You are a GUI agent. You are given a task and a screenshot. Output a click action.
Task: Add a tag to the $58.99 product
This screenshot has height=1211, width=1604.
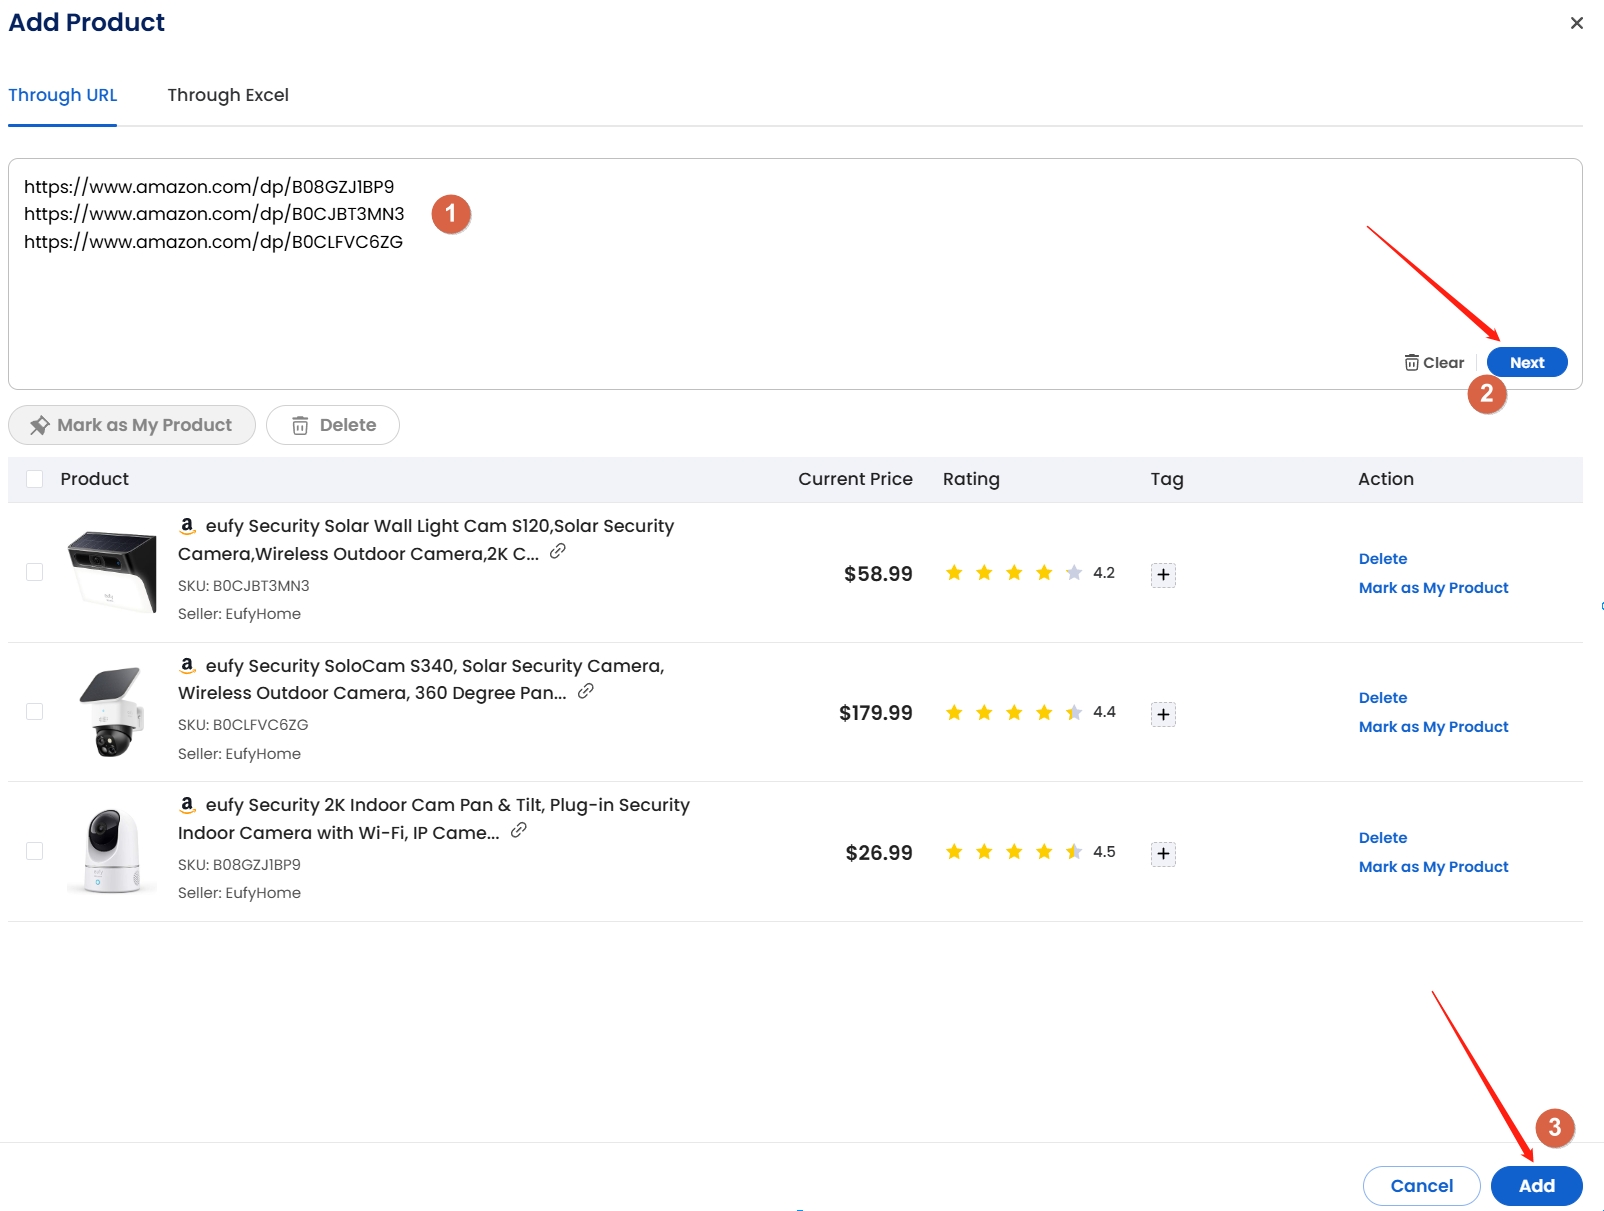click(x=1163, y=575)
